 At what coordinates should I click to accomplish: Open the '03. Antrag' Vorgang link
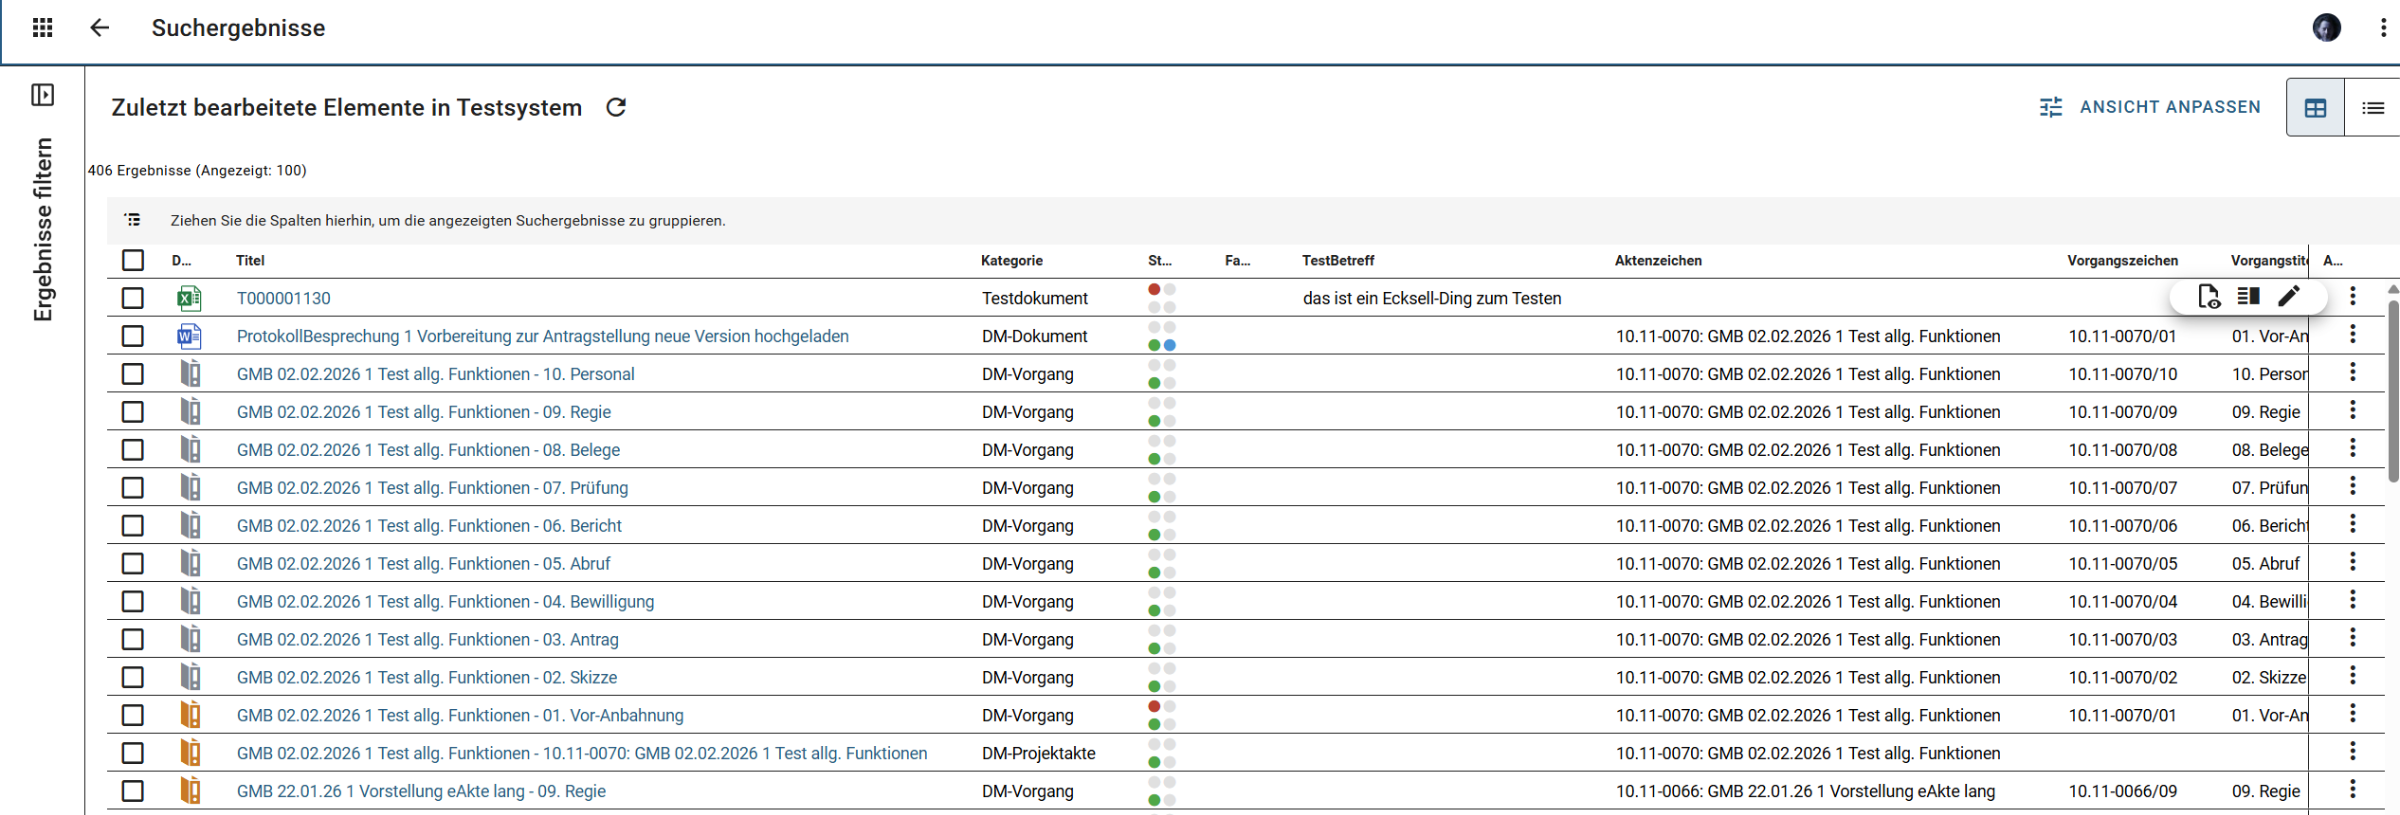pos(427,640)
